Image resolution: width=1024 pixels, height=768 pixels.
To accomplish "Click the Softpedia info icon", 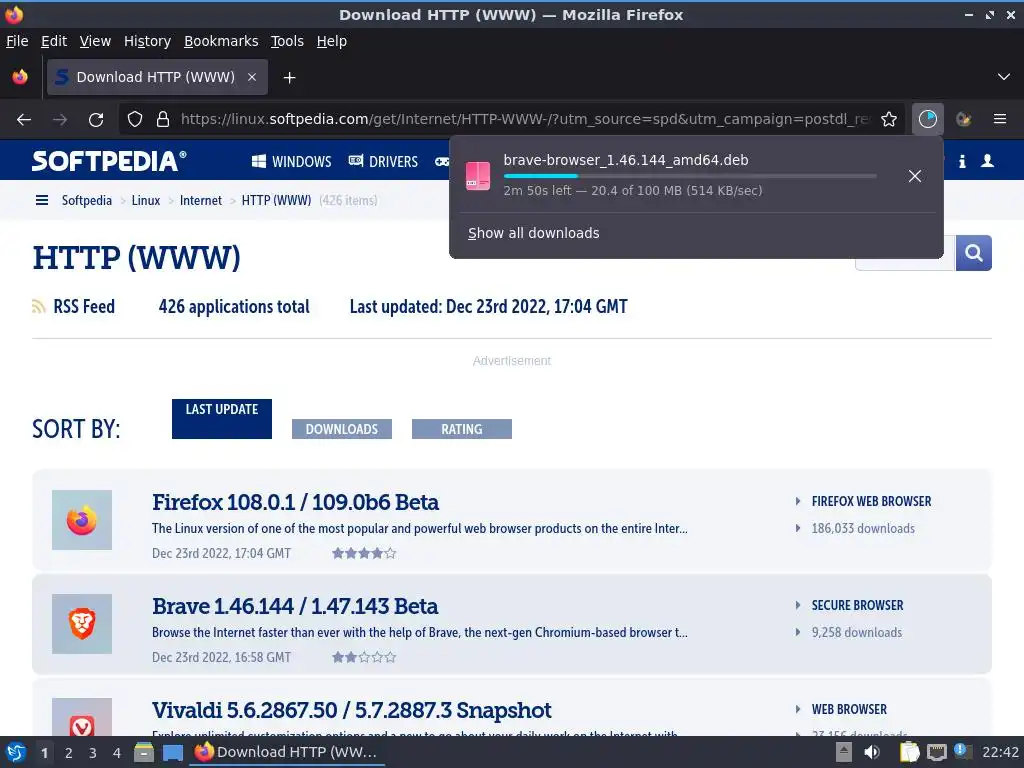I will (962, 161).
